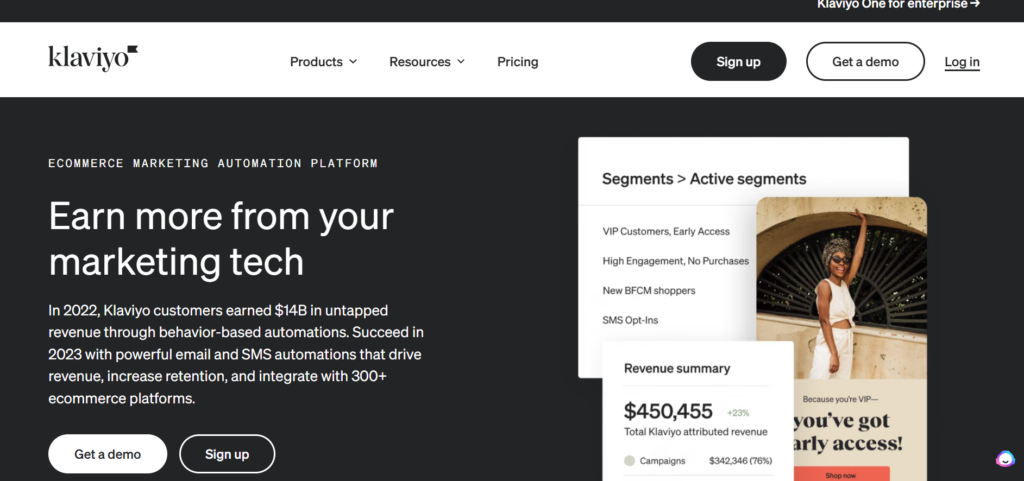The image size is (1024, 481).
Task: Go to the Pricing page
Action: coord(517,62)
